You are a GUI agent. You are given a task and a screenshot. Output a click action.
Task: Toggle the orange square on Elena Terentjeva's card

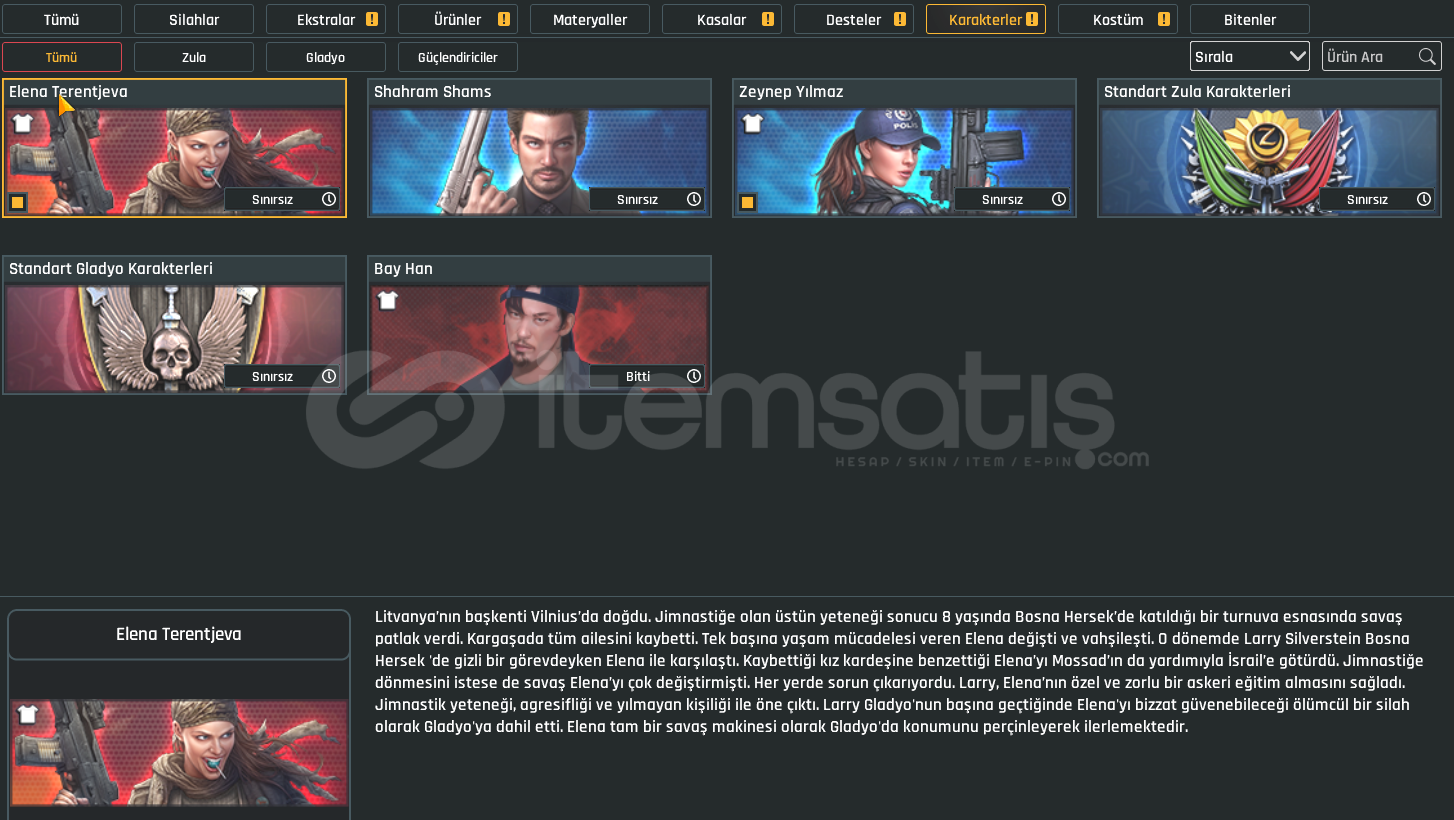point(18,203)
